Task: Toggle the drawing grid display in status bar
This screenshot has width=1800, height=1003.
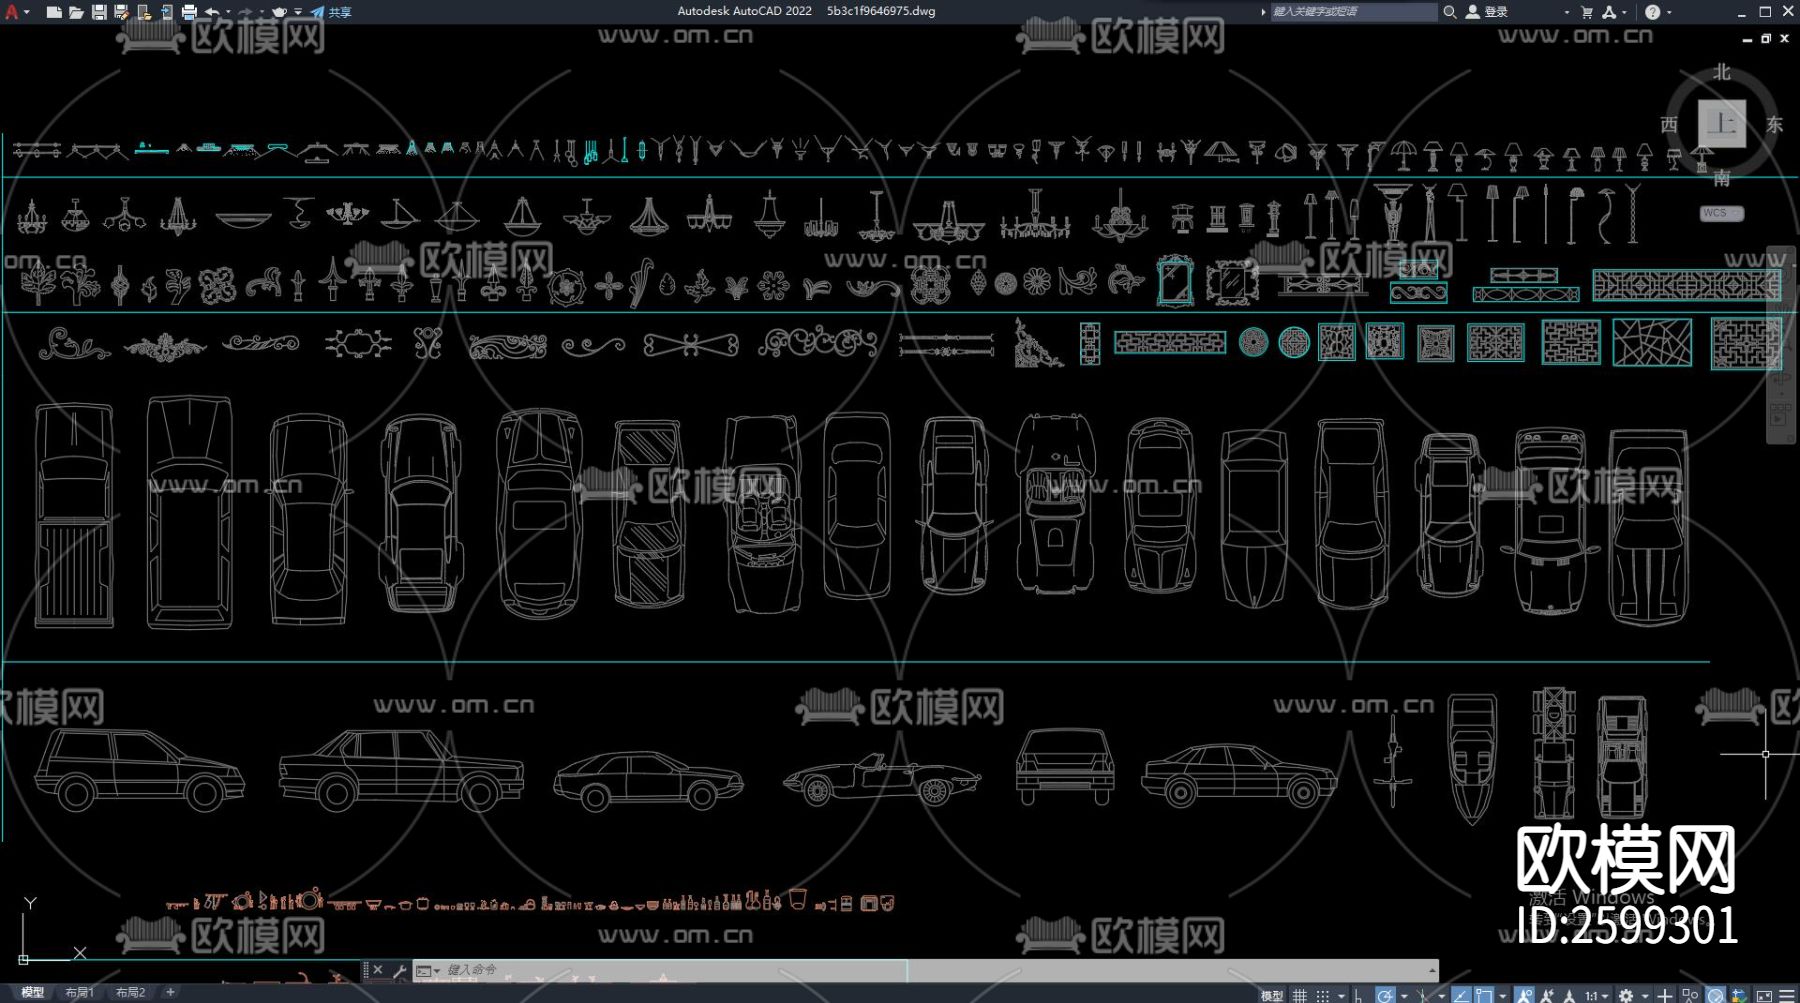Action: pos(1299,995)
